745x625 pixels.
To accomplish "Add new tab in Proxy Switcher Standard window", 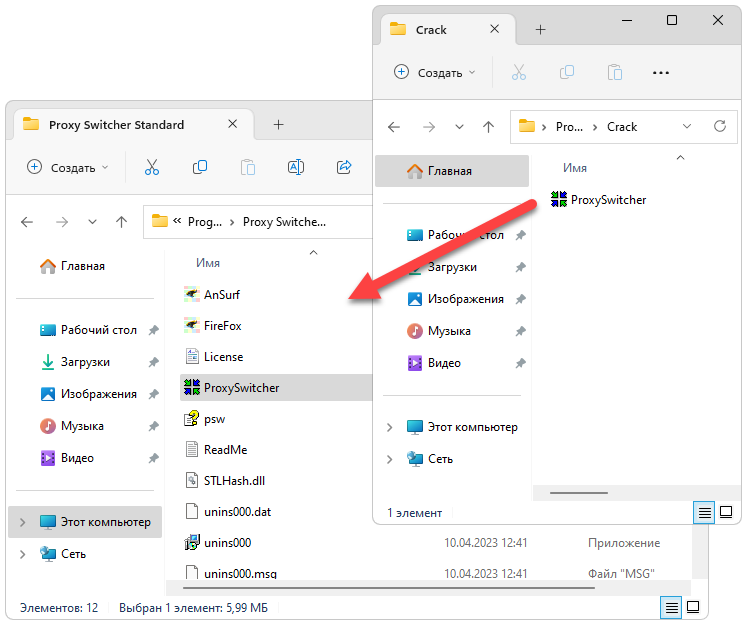I will [x=278, y=125].
